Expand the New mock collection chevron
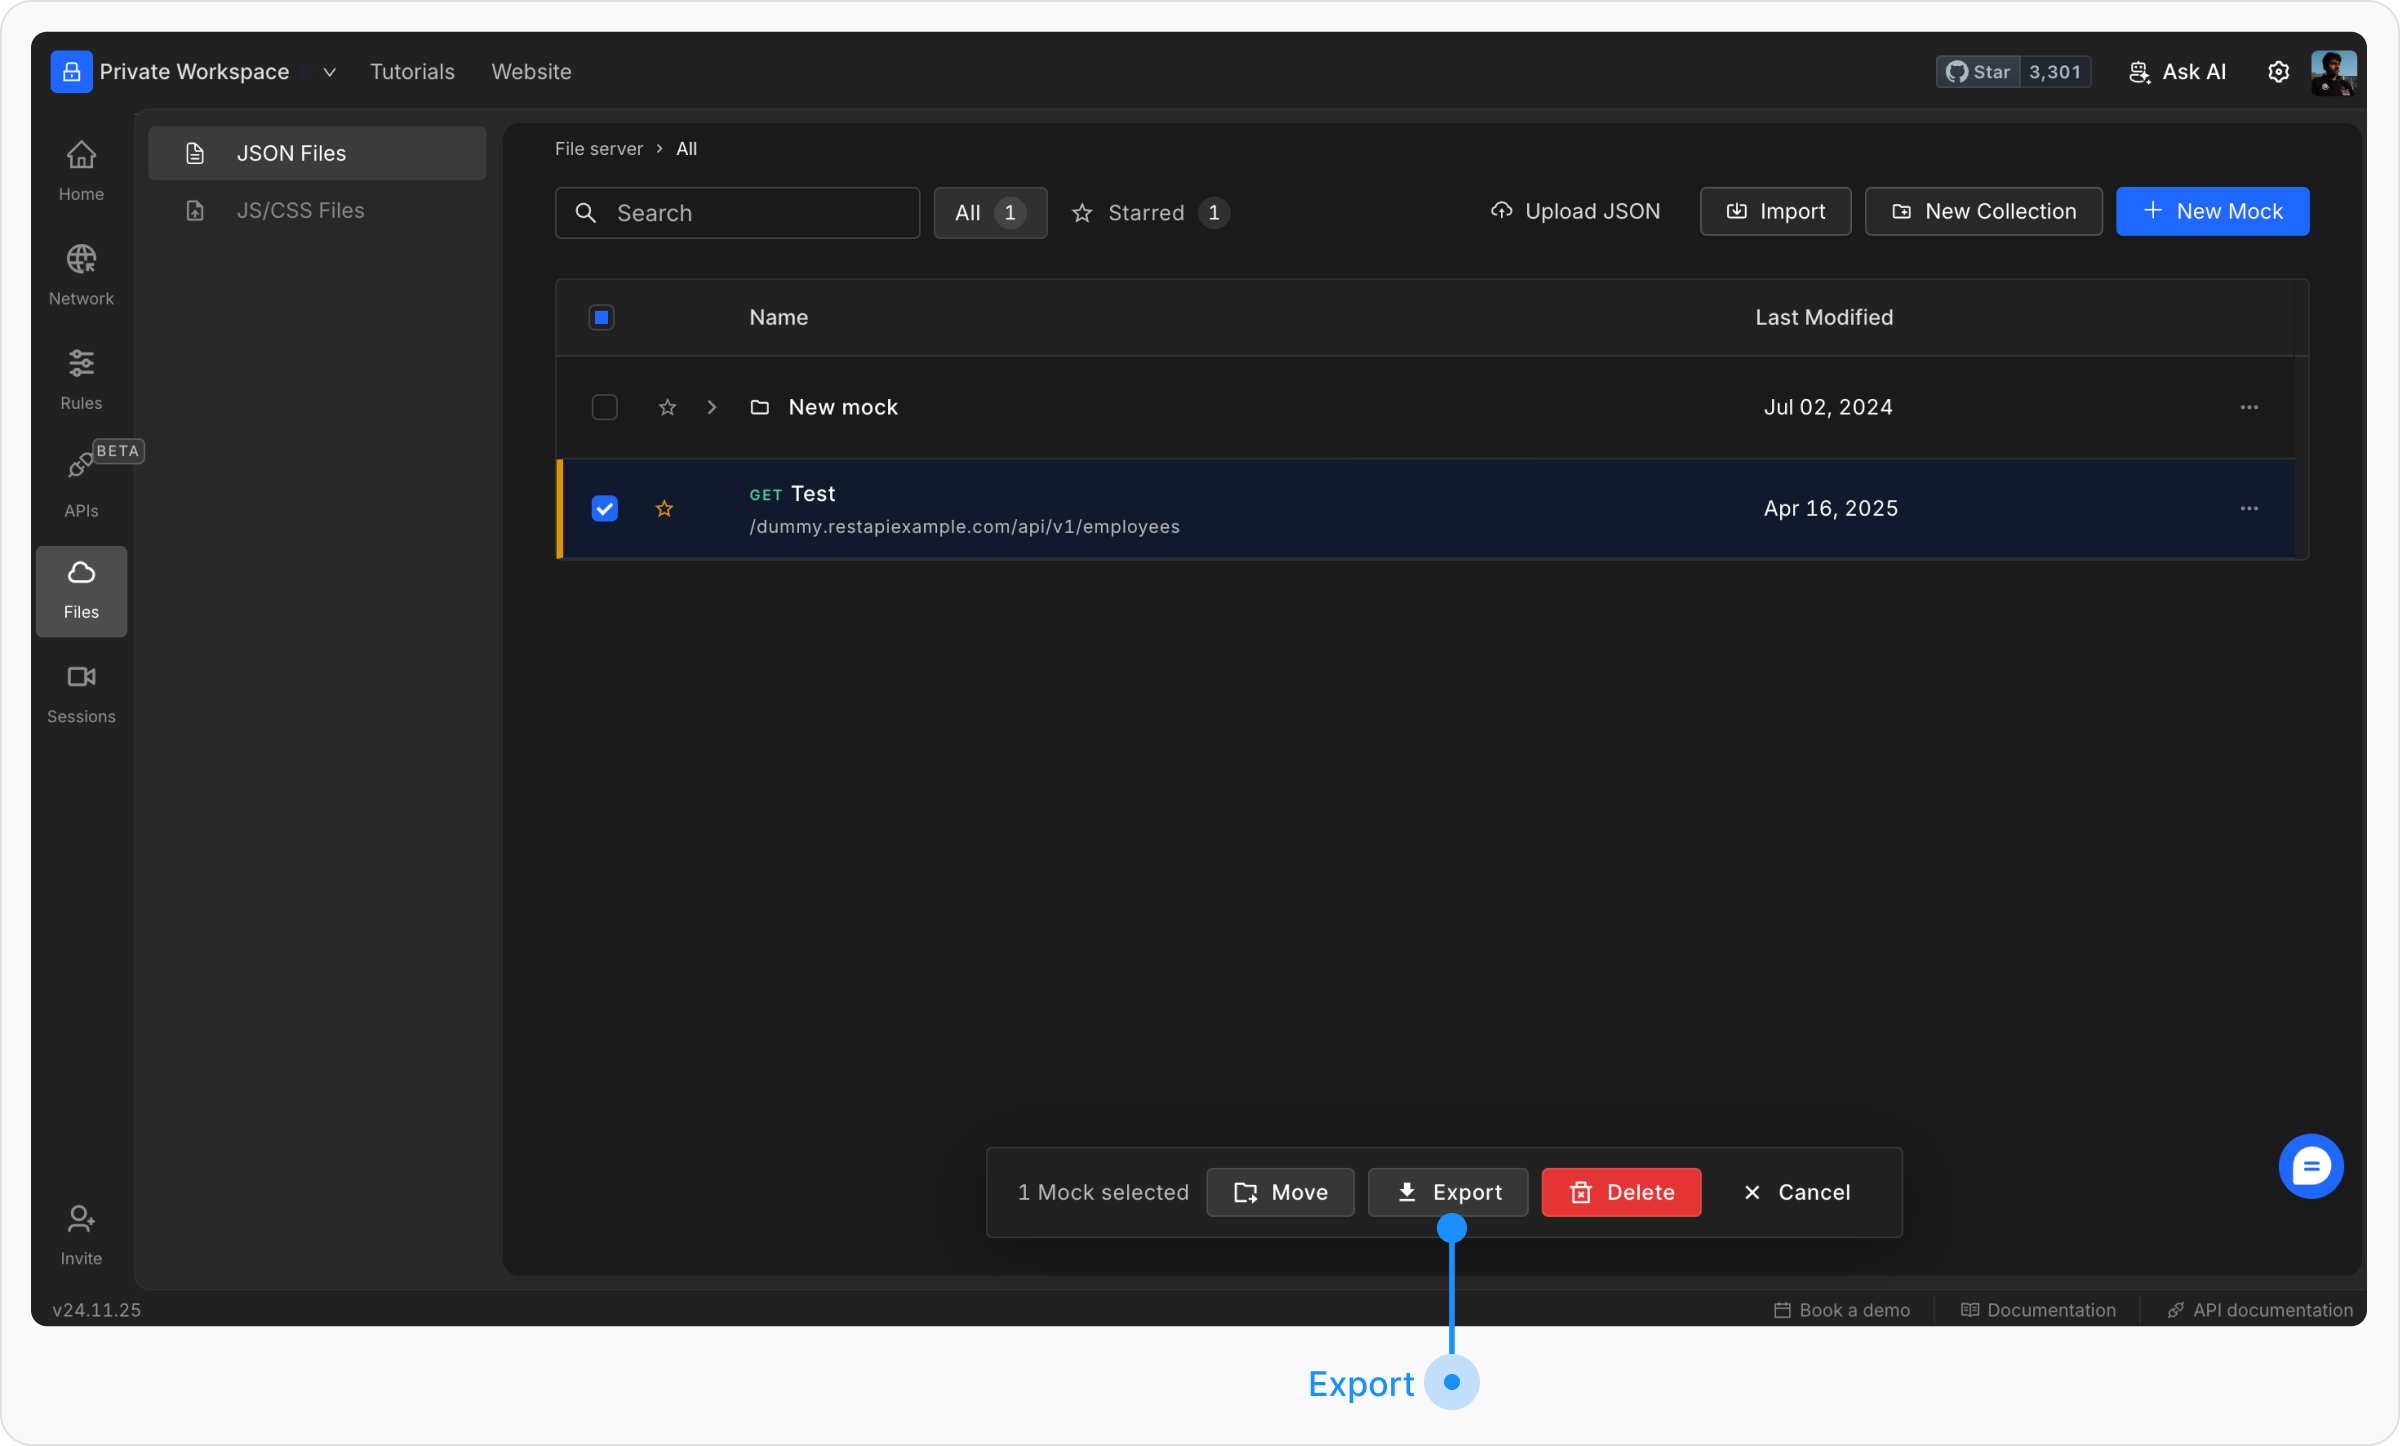2400x1446 pixels. (x=712, y=407)
